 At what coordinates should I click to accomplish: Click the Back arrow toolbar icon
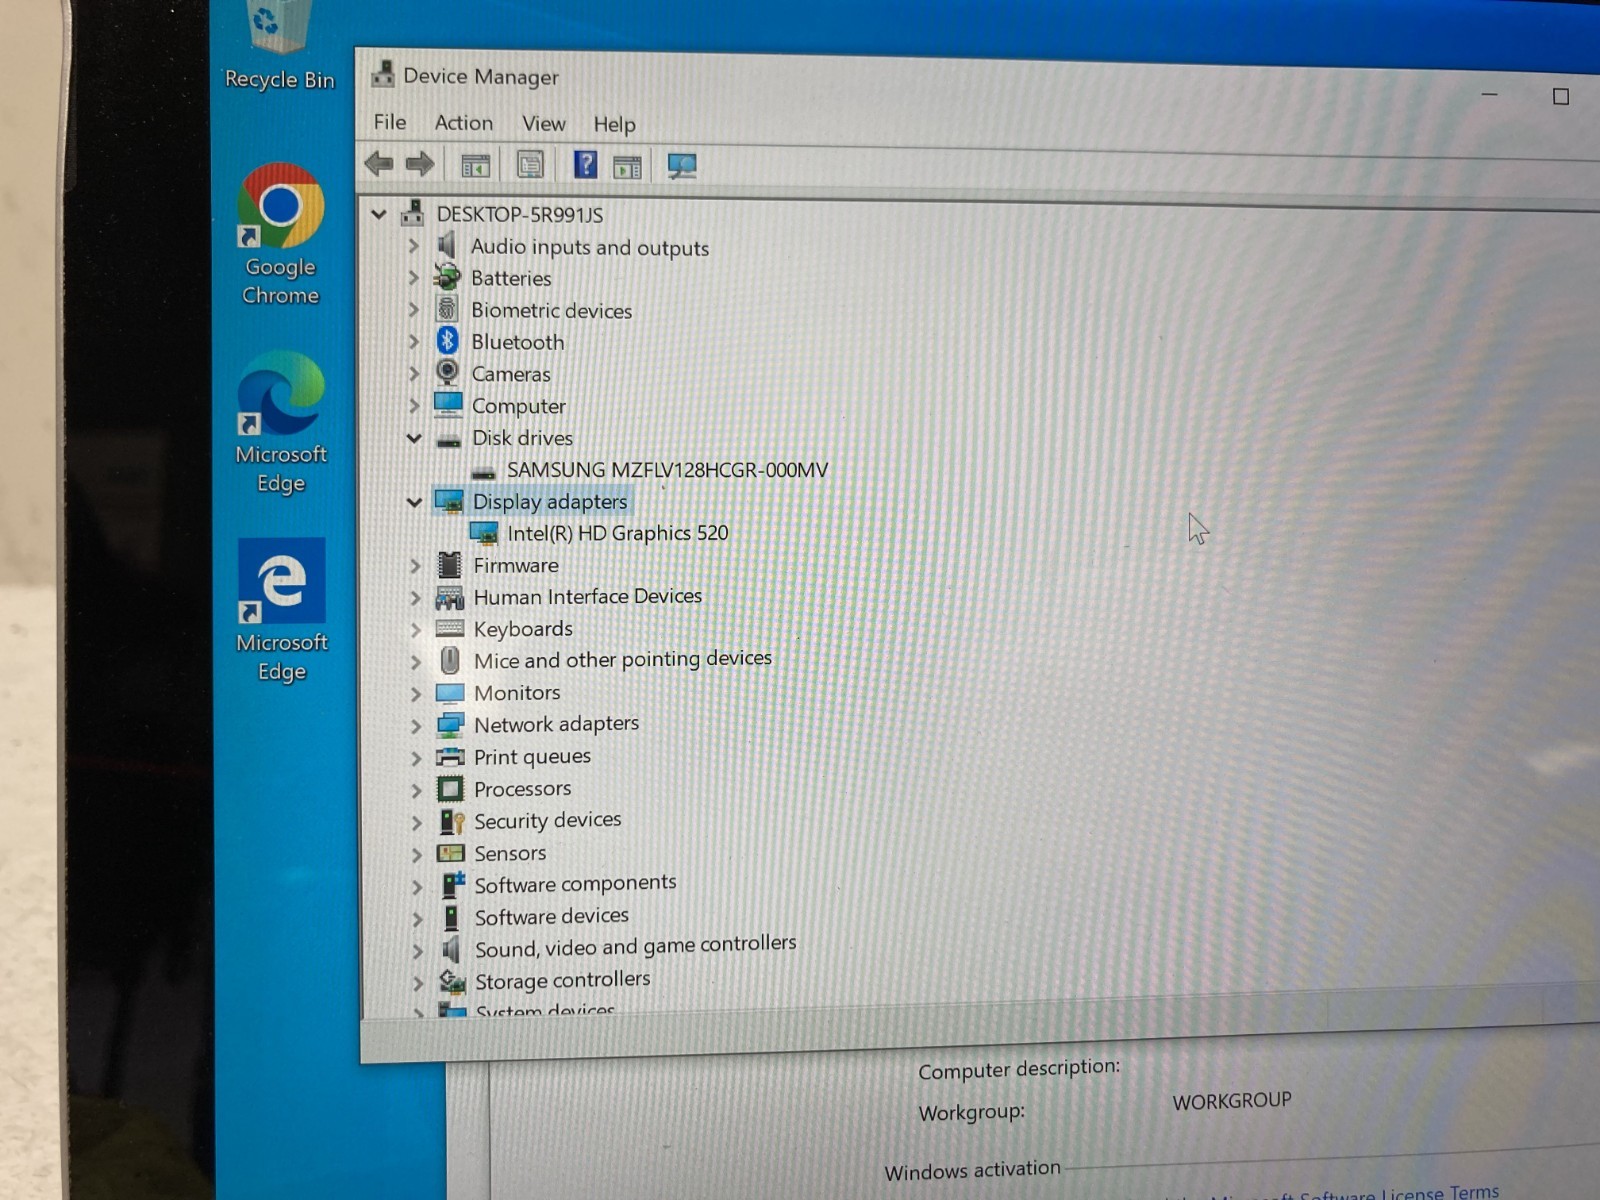[x=379, y=163]
